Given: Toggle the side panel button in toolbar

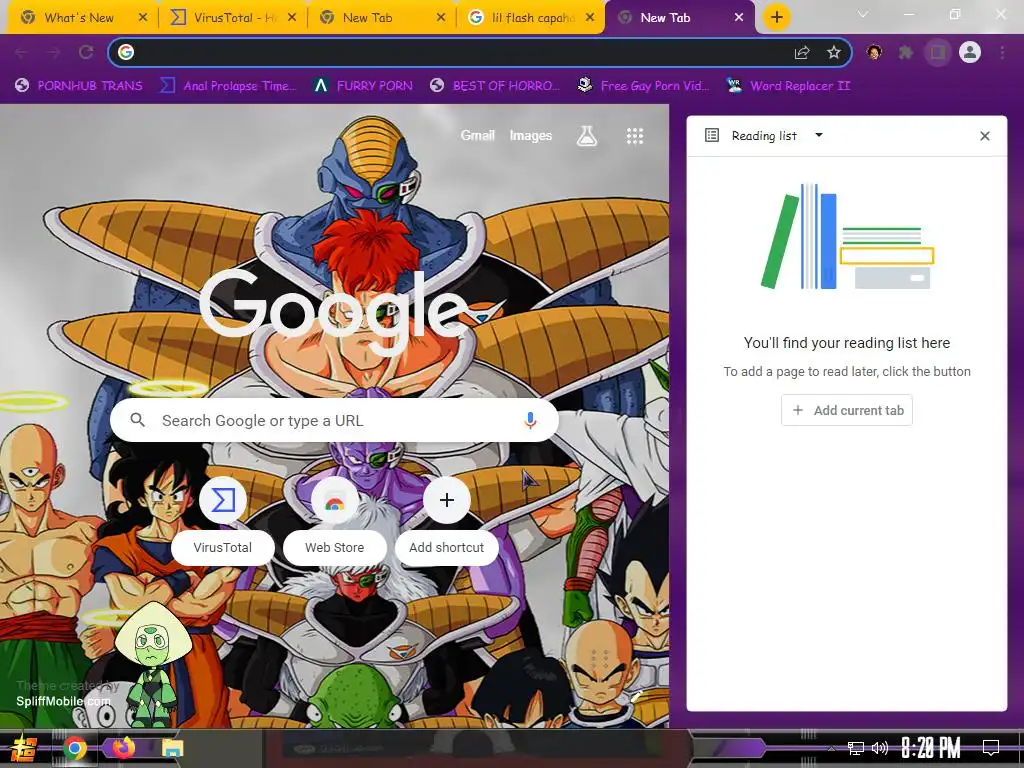Looking at the screenshot, I should (x=938, y=52).
